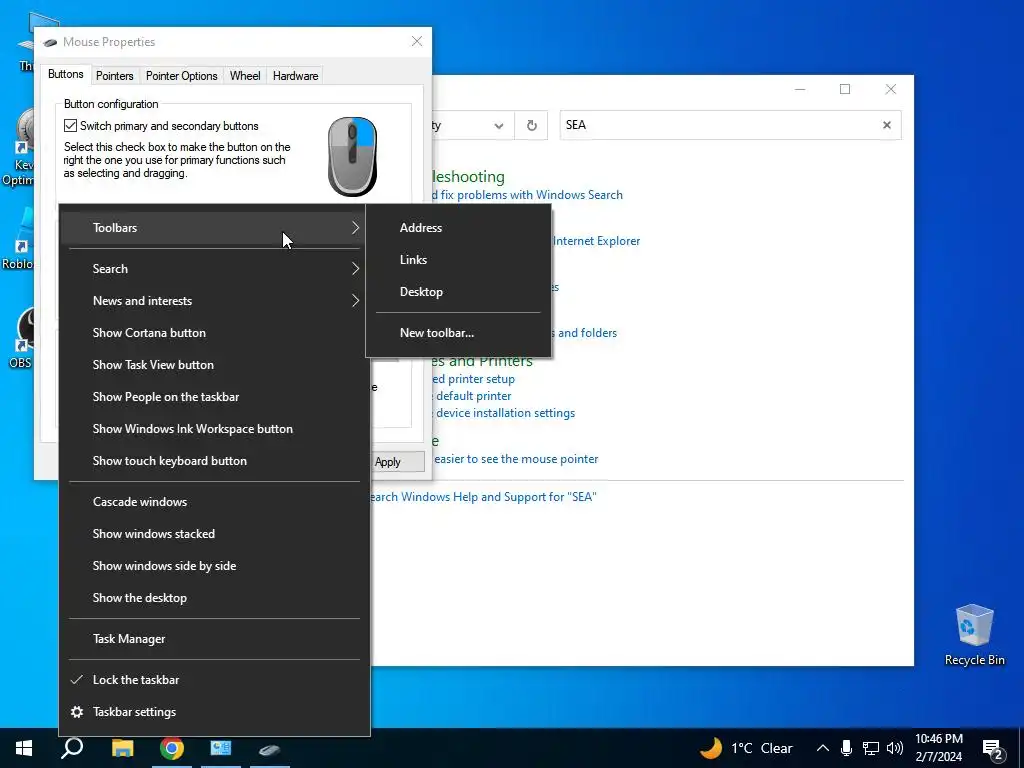Open Google Chrome on the taskbar

172,748
